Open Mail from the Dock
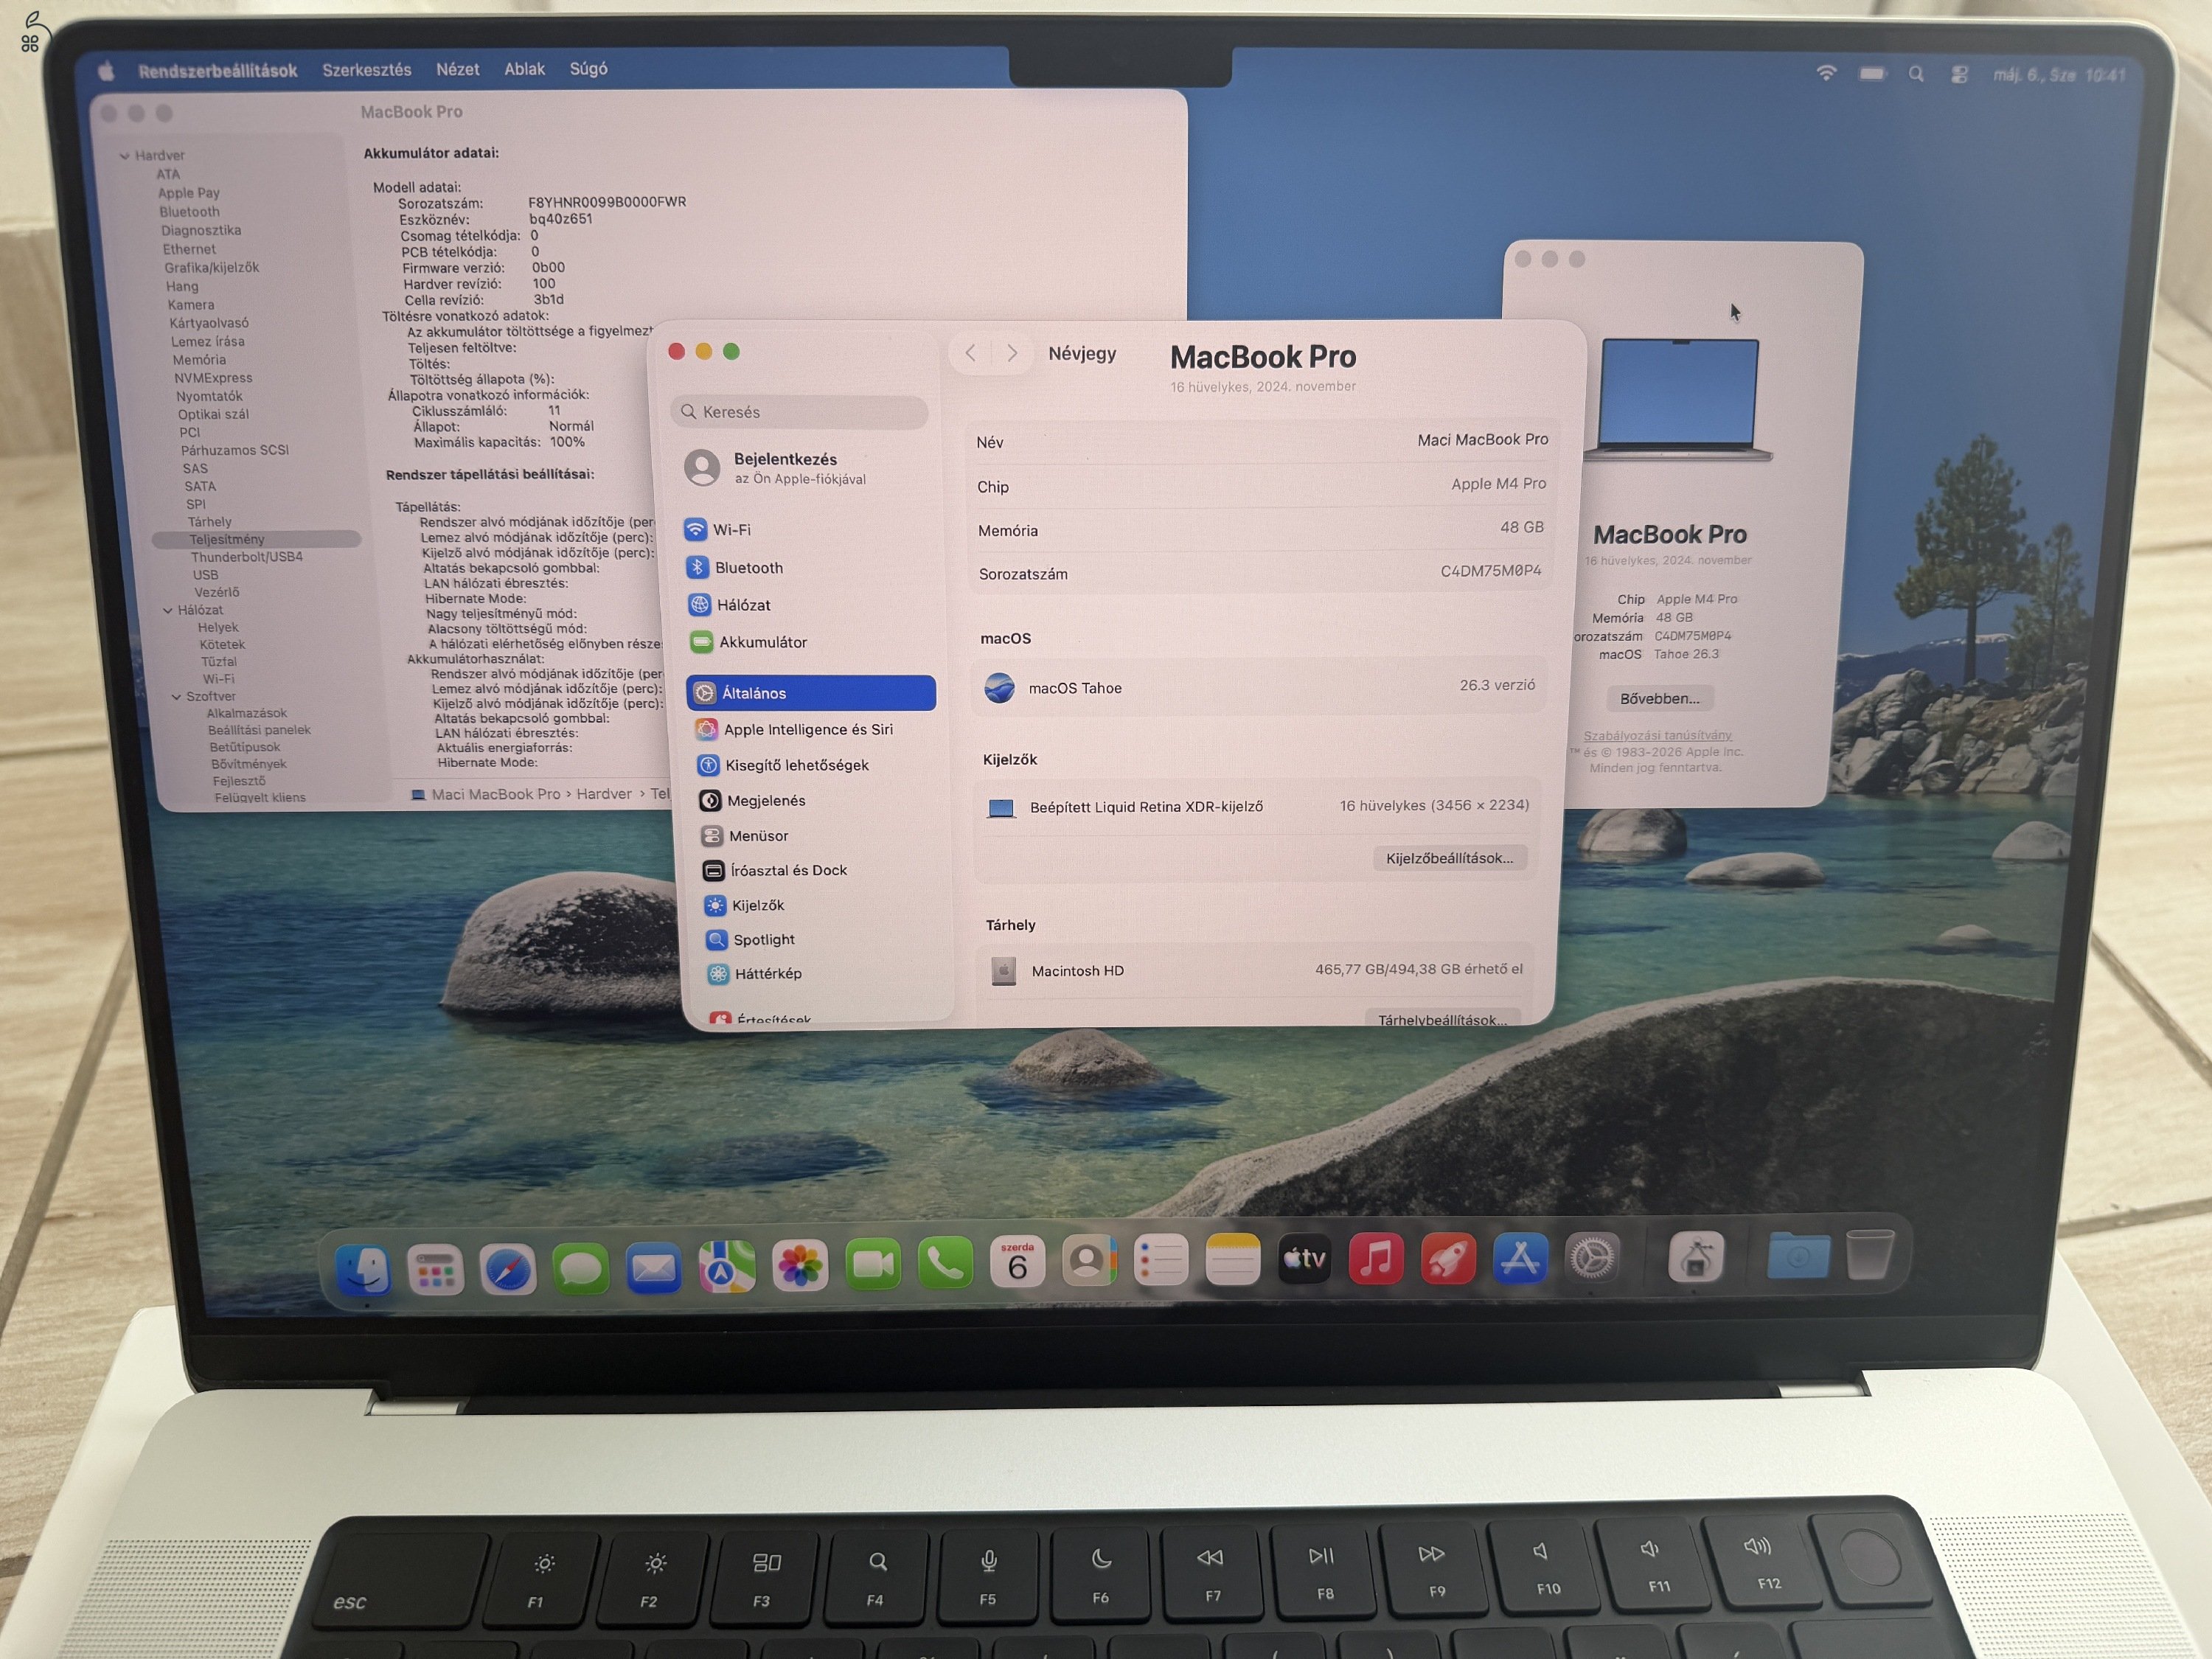Image resolution: width=2212 pixels, height=1659 pixels. tap(653, 1268)
